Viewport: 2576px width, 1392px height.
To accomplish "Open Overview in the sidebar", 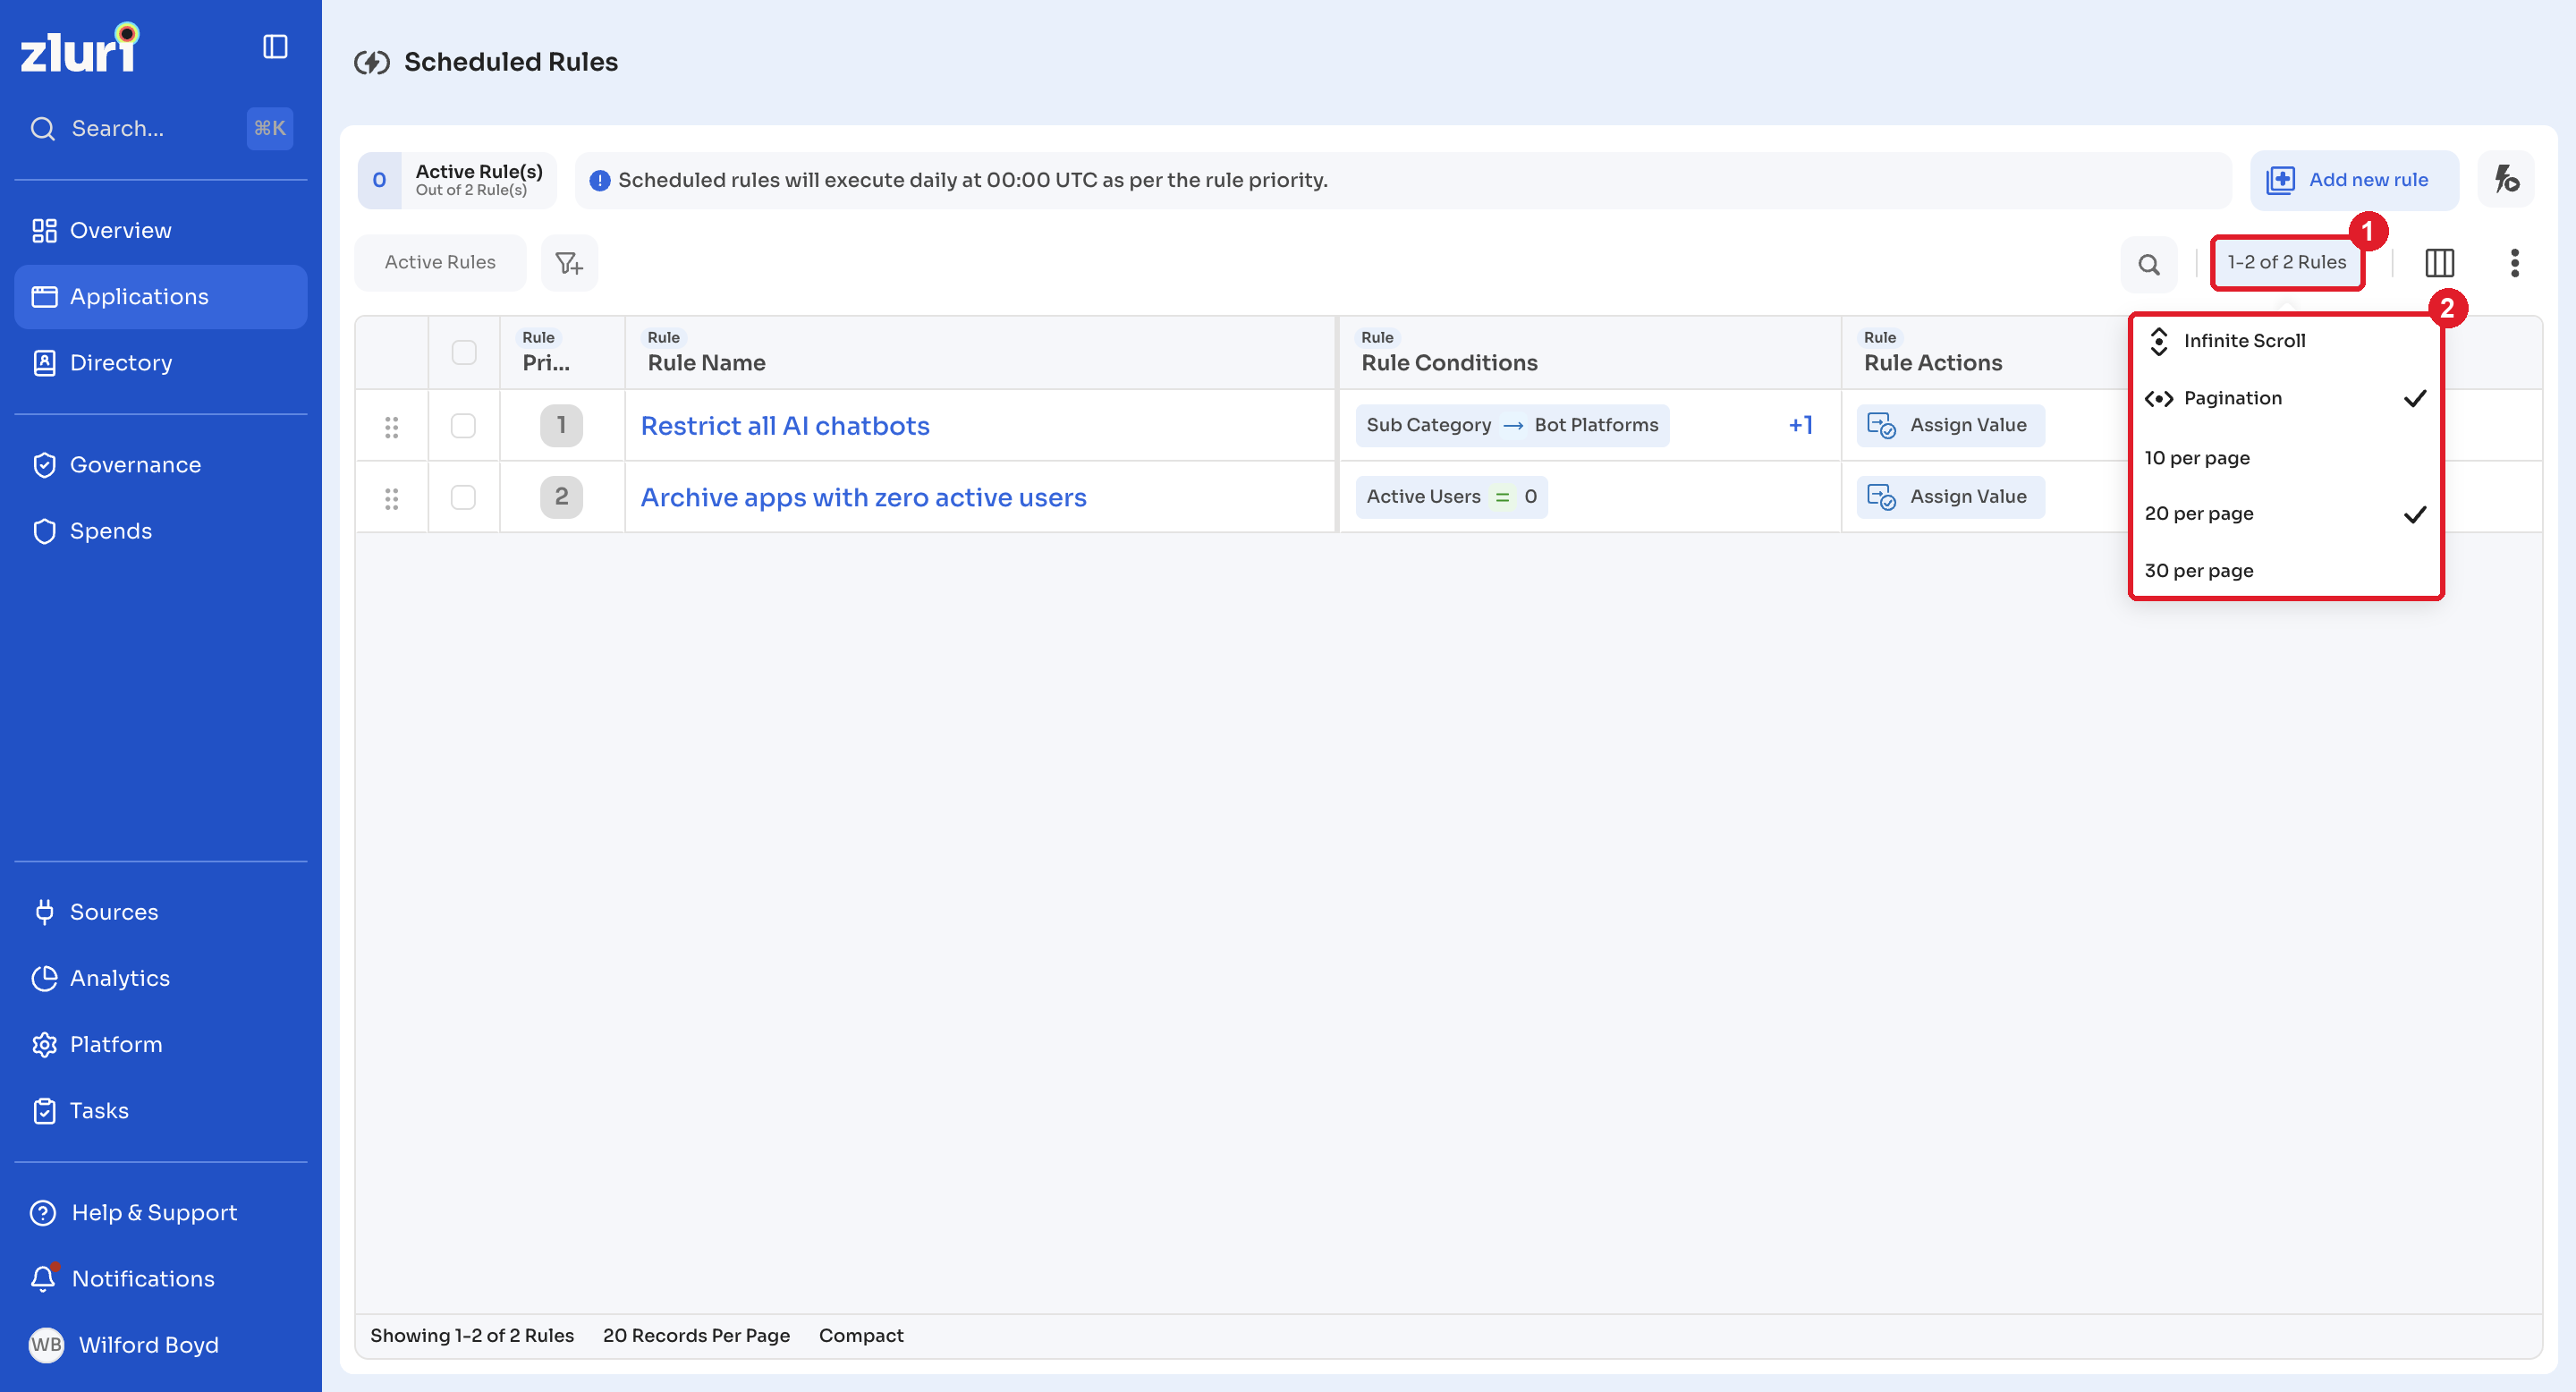I will (160, 231).
